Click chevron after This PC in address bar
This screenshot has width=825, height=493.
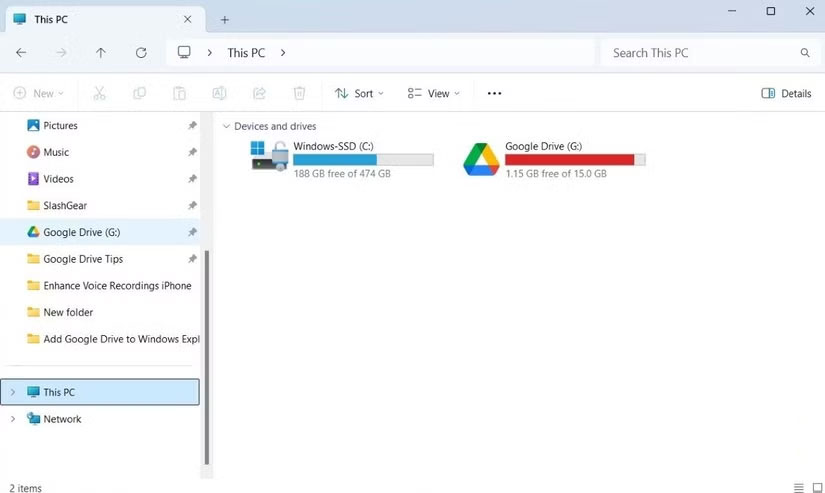click(x=283, y=53)
